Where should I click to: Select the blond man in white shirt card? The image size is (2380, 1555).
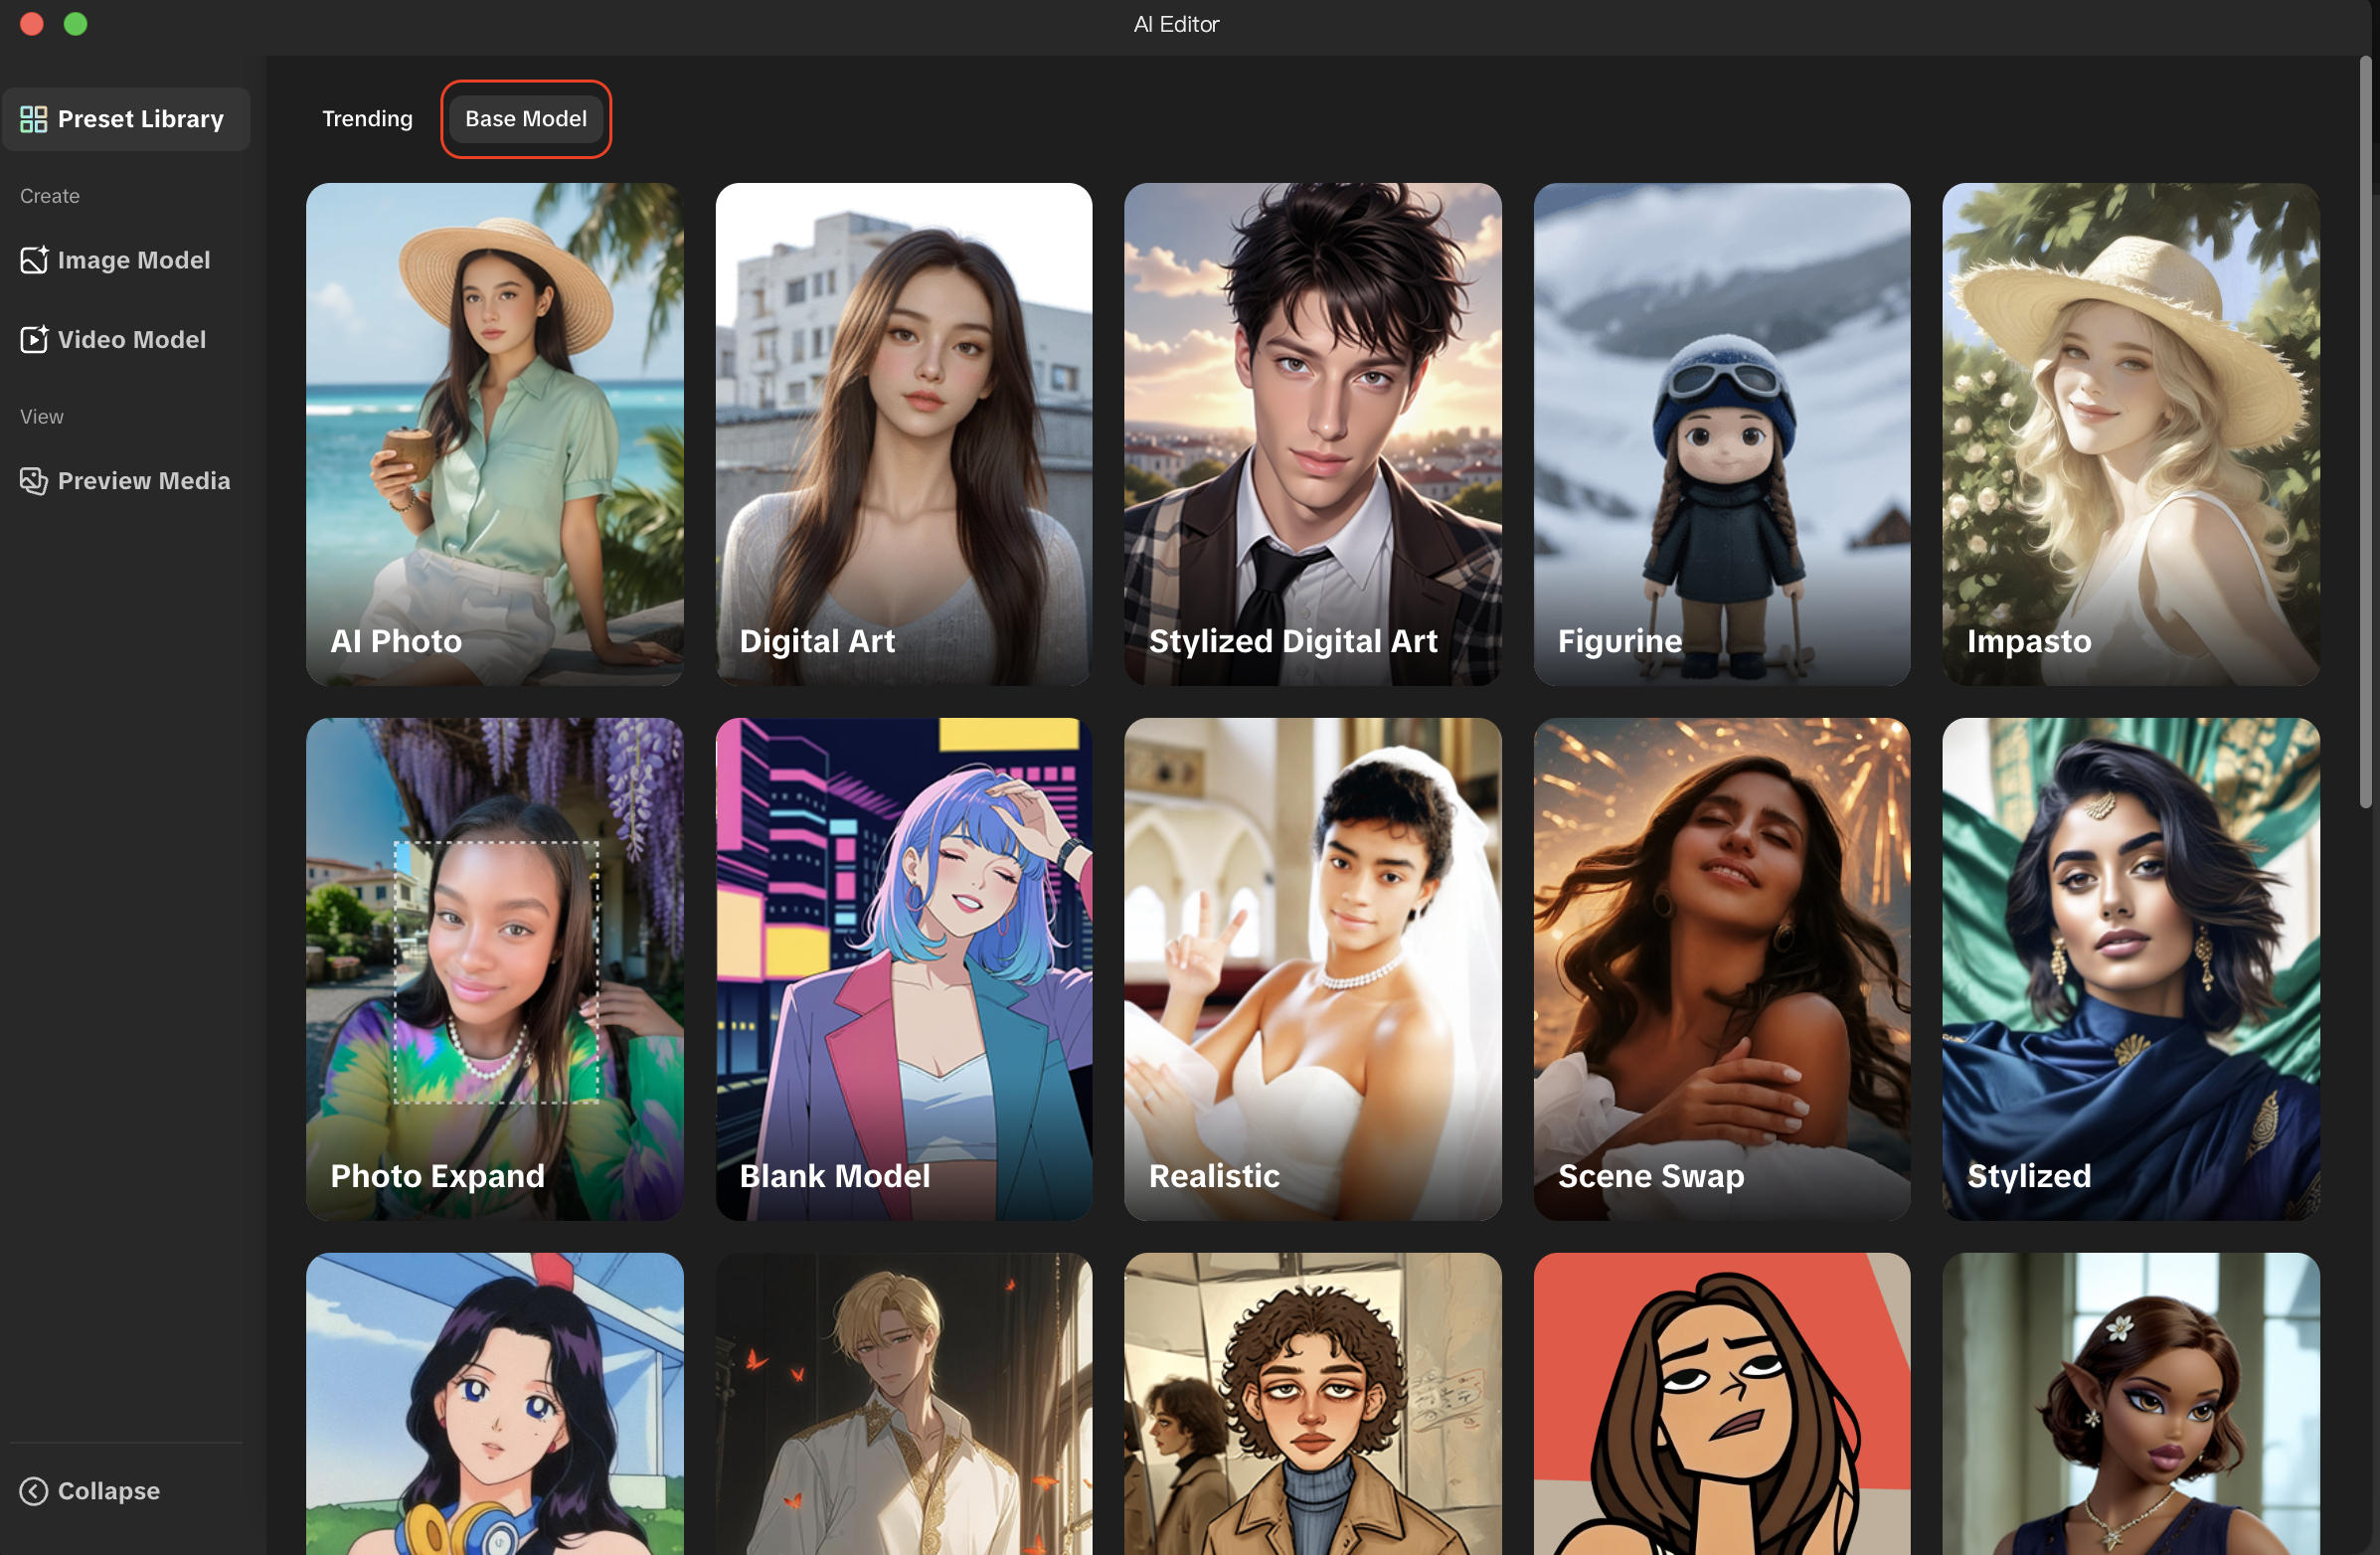pyautogui.click(x=904, y=1404)
